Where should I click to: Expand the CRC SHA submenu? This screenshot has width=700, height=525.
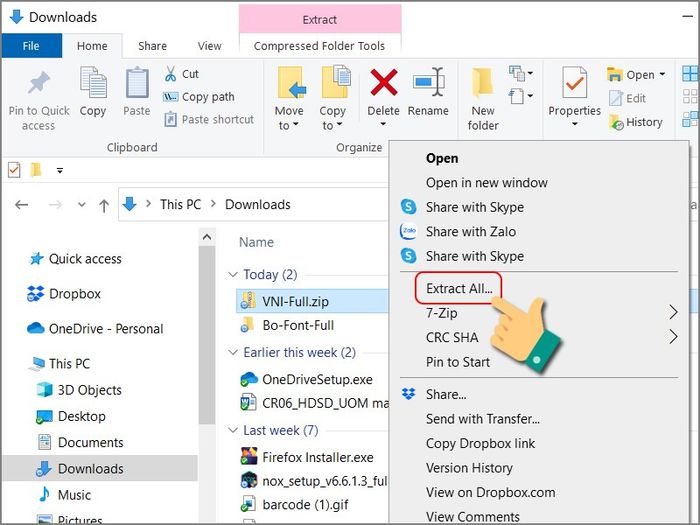pyautogui.click(x=674, y=337)
